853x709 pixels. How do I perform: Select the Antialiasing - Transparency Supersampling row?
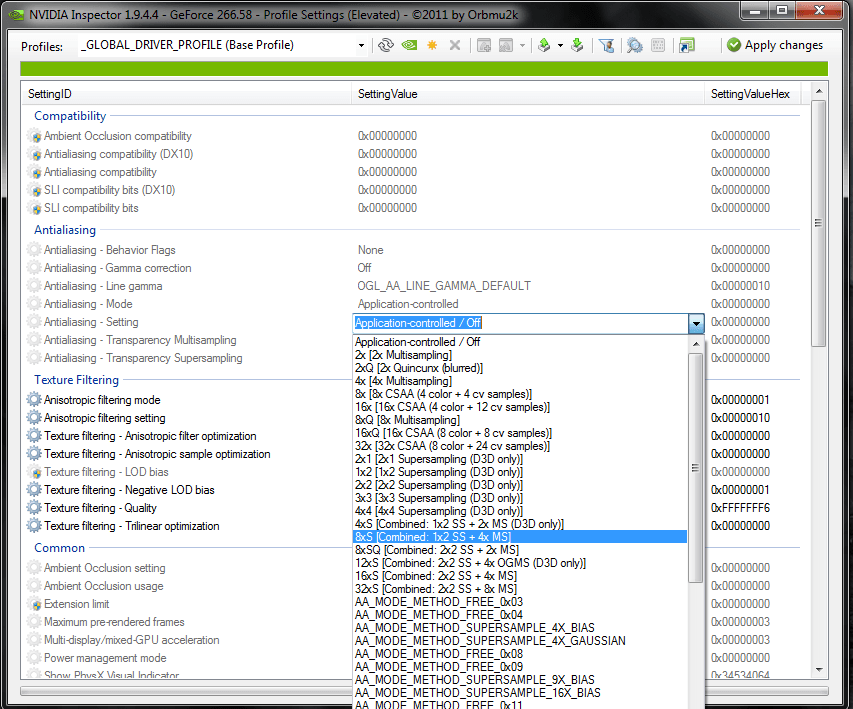pyautogui.click(x=188, y=358)
